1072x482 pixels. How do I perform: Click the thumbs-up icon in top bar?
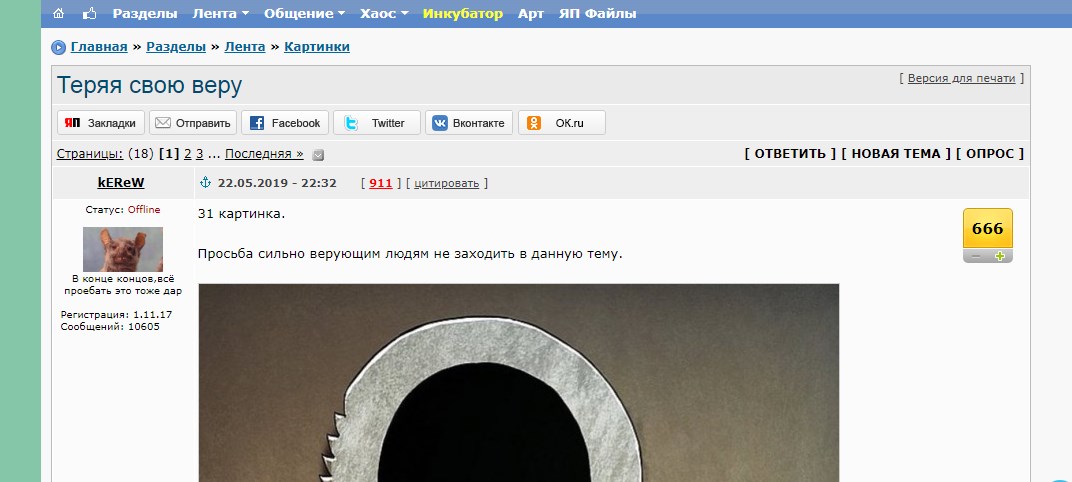(90, 14)
